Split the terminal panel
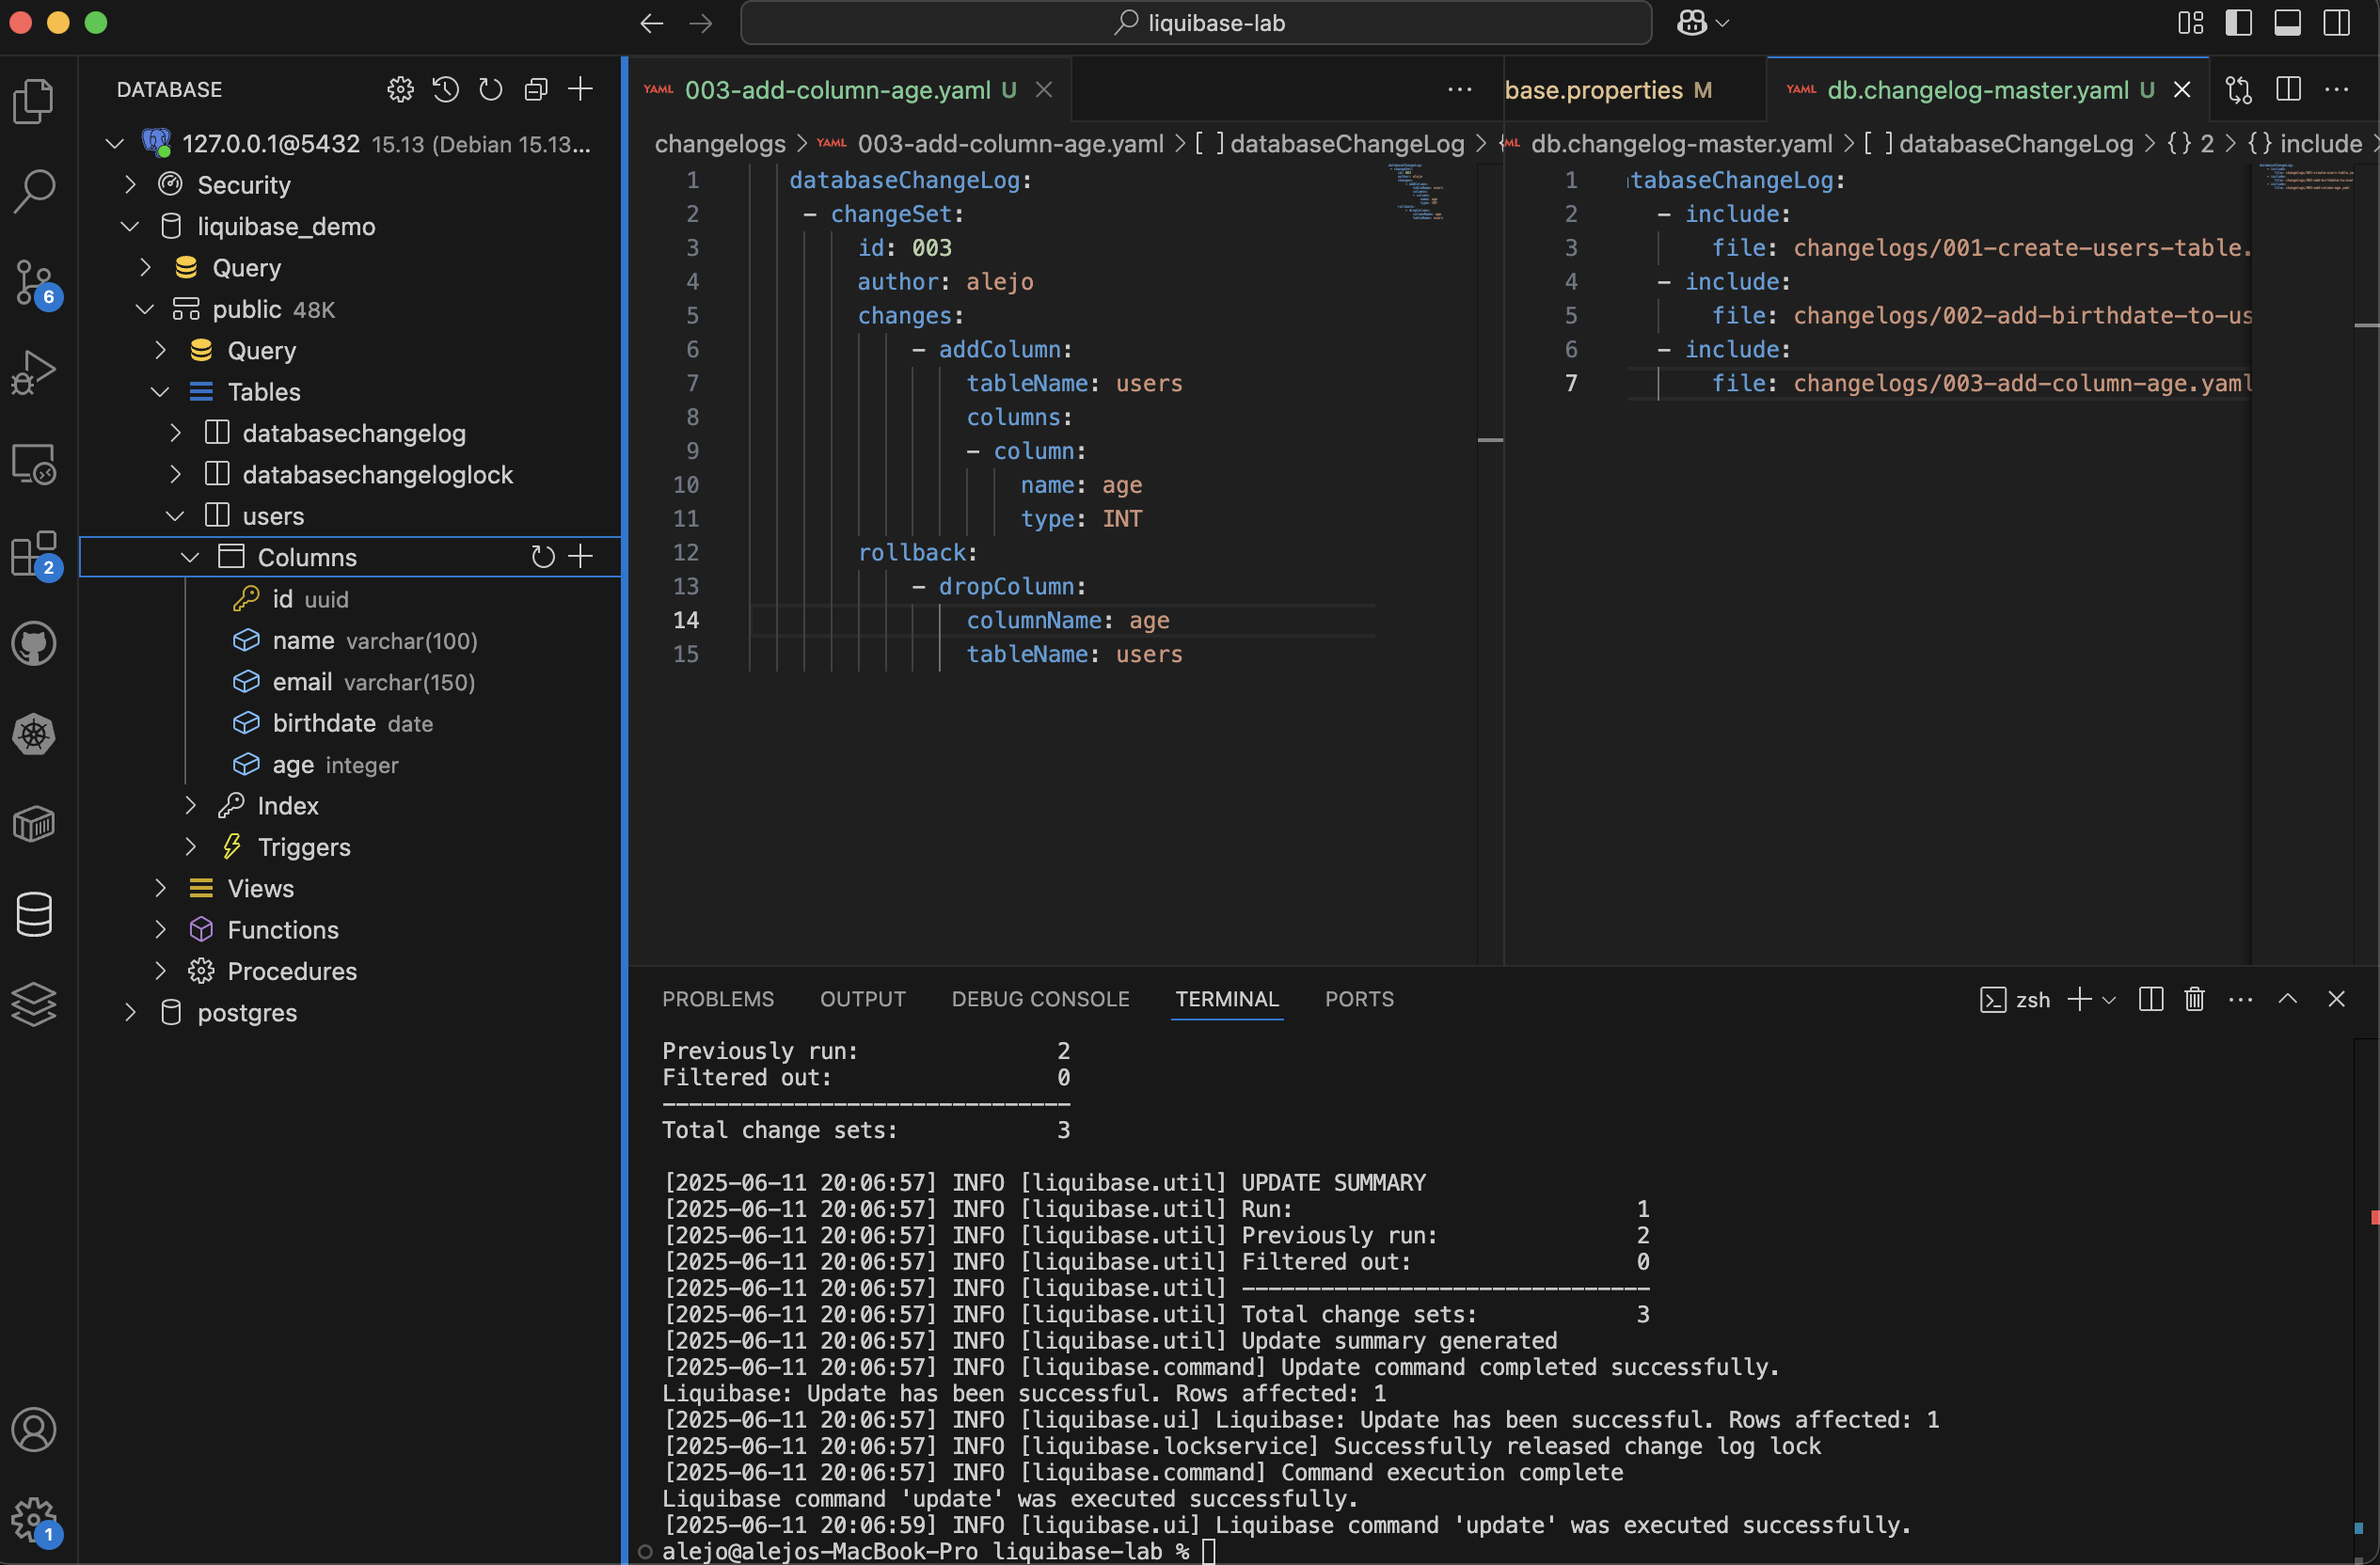 (2151, 999)
